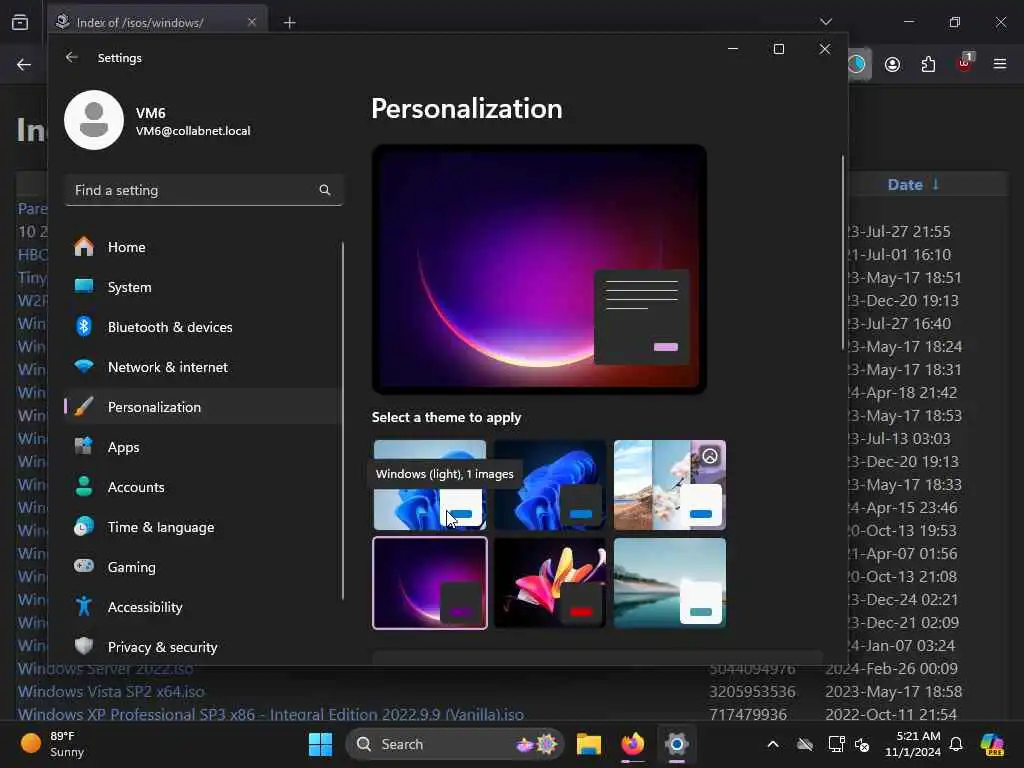
Task: Open Gaming settings
Action: (x=202, y=567)
